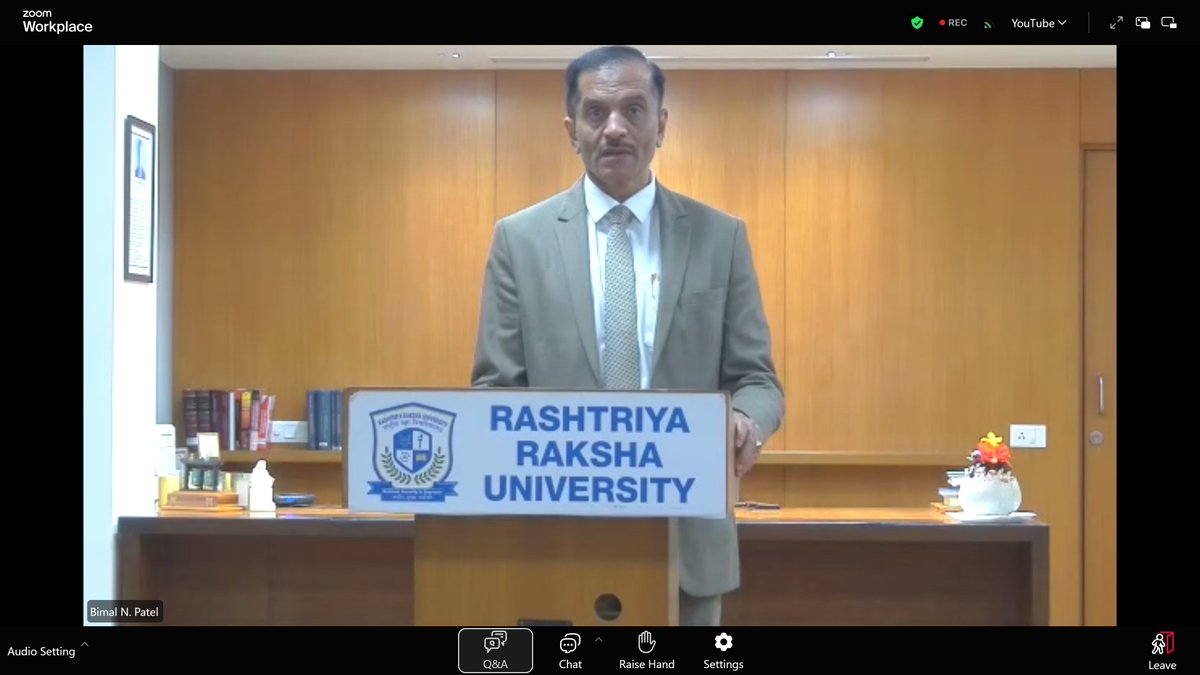This screenshot has width=1200, height=675.
Task: Click the speaker video feed
Action: coord(600,335)
